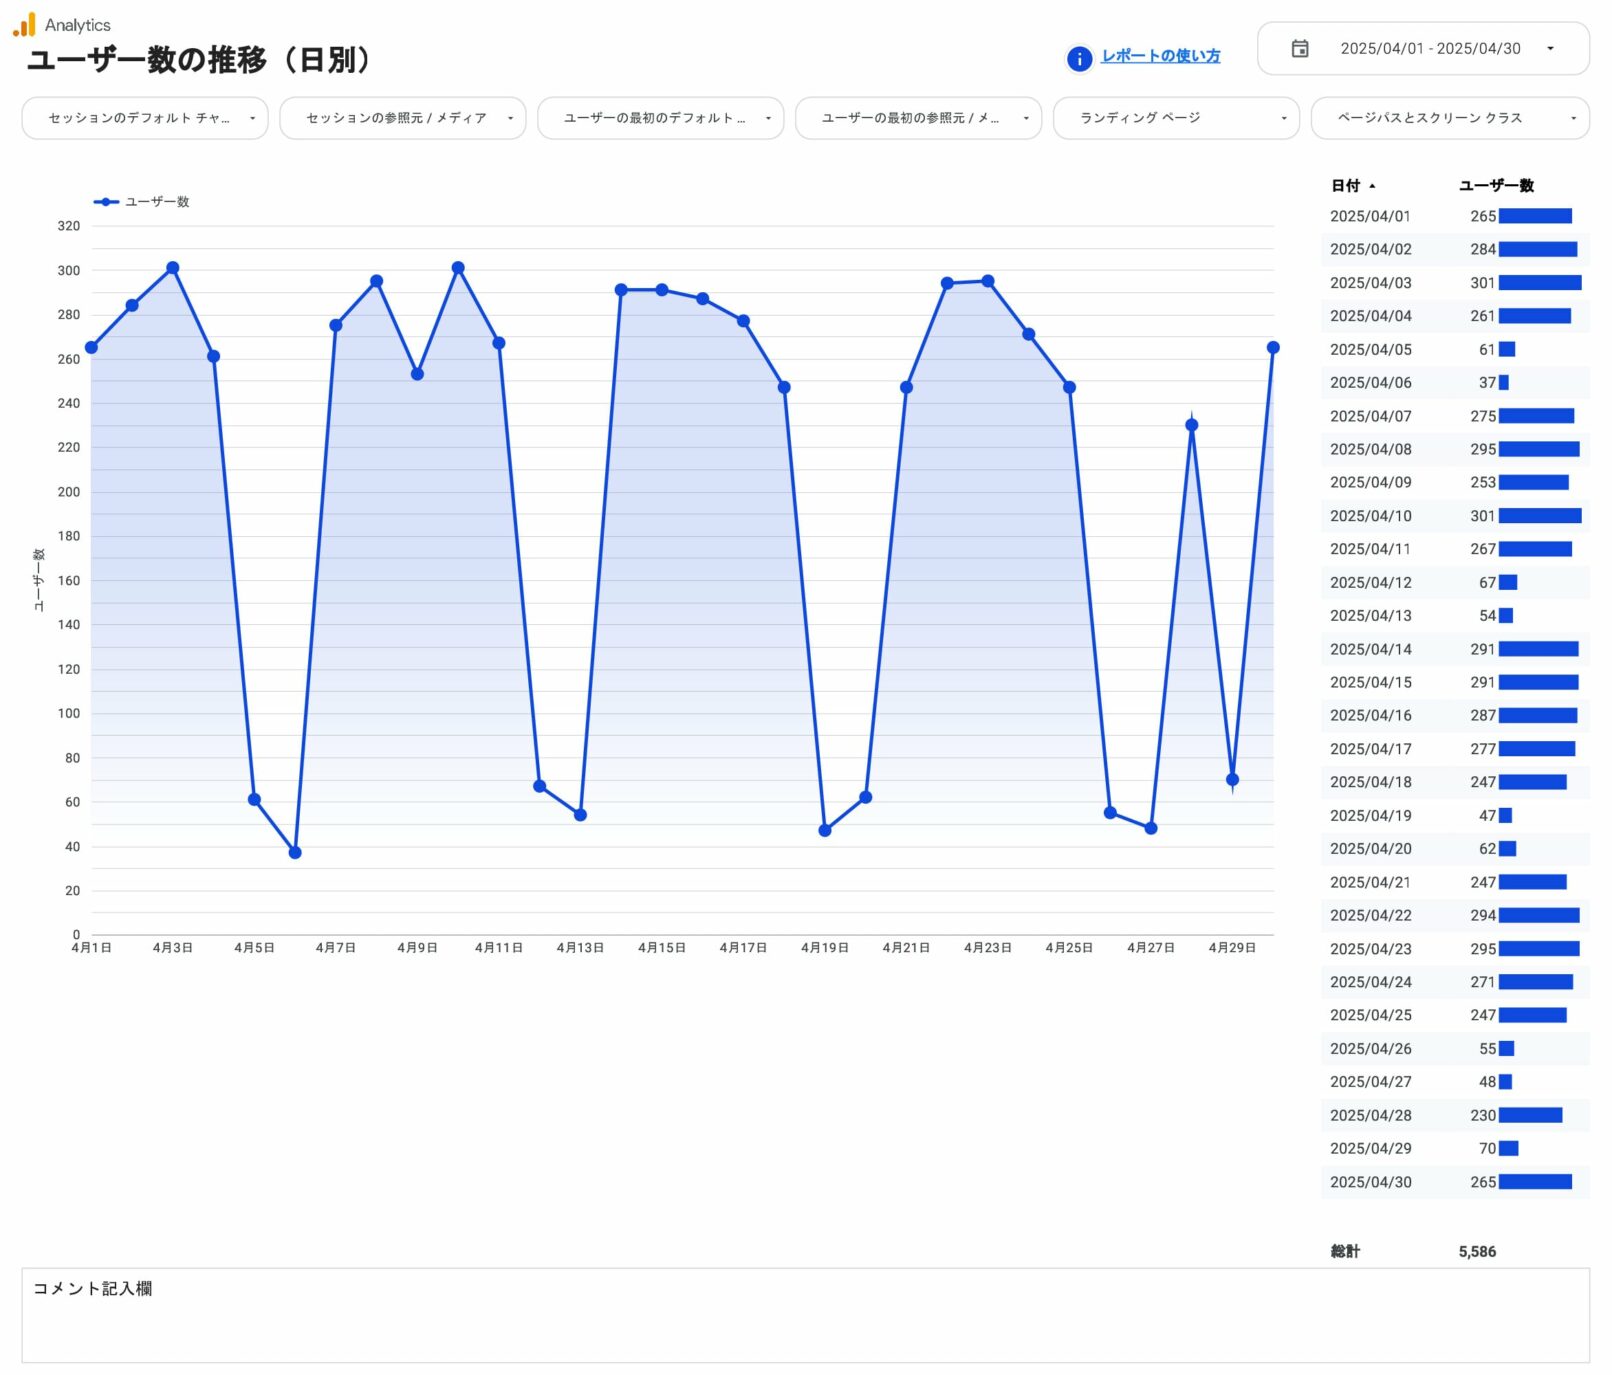Click the bar for 2025/04/03 in table
Image resolution: width=1612 pixels, height=1375 pixels.
[x=1539, y=283]
